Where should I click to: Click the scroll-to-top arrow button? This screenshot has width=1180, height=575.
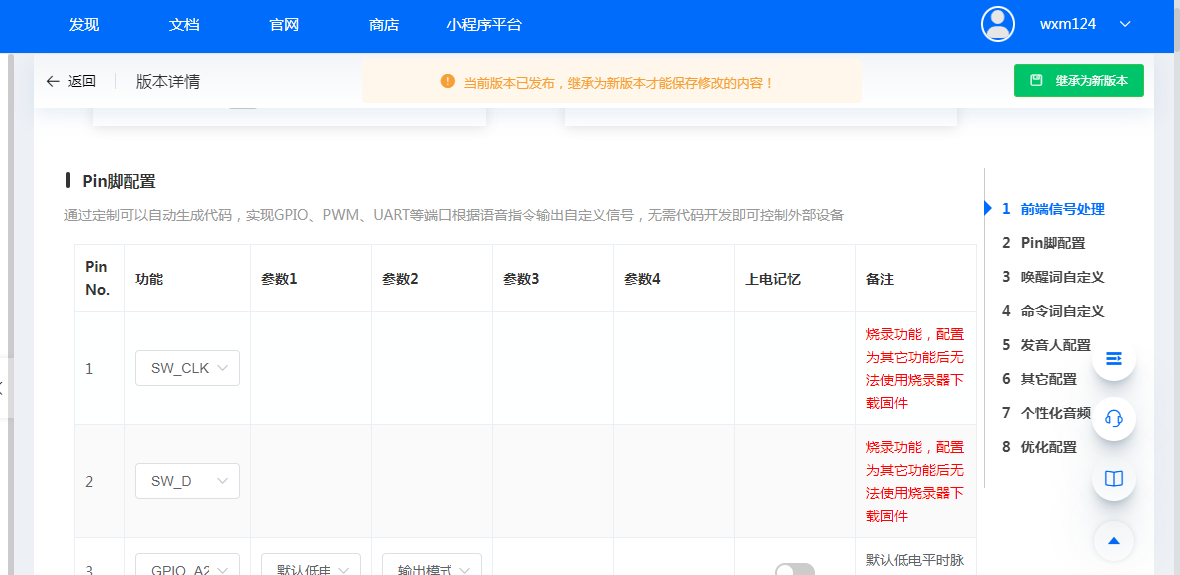point(1114,540)
